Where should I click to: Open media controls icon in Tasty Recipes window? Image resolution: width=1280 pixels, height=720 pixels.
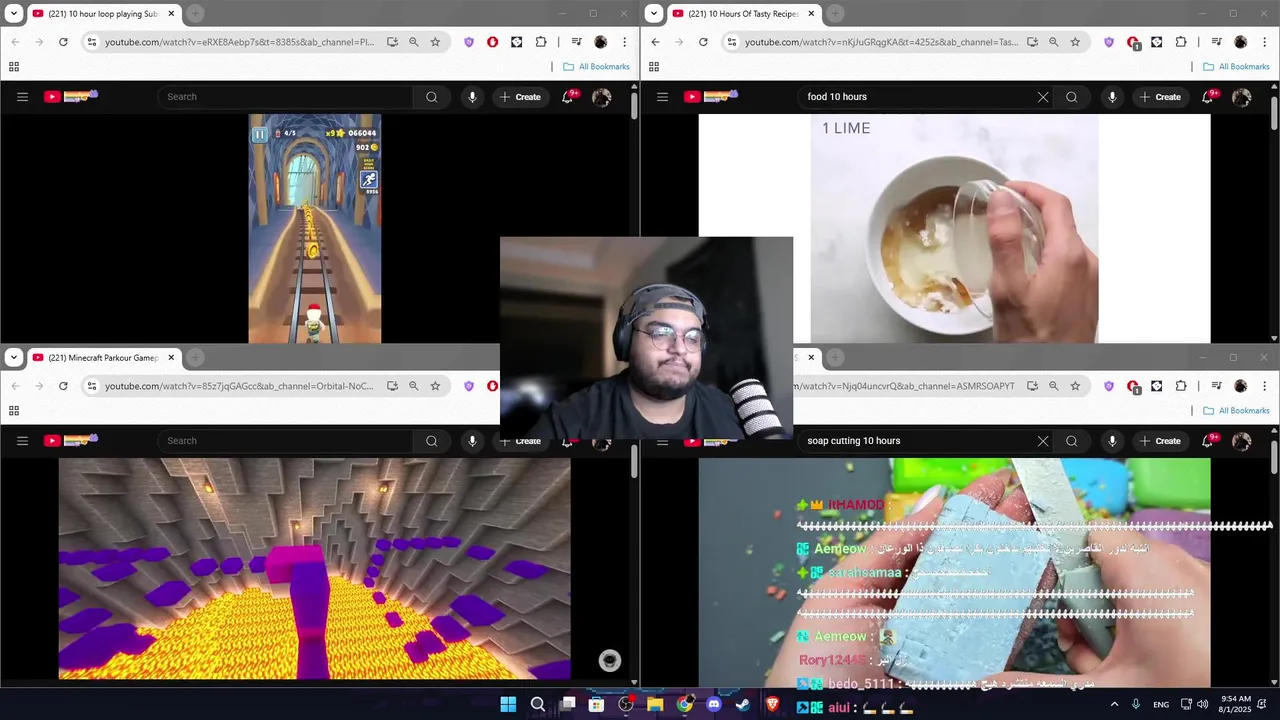1216,42
